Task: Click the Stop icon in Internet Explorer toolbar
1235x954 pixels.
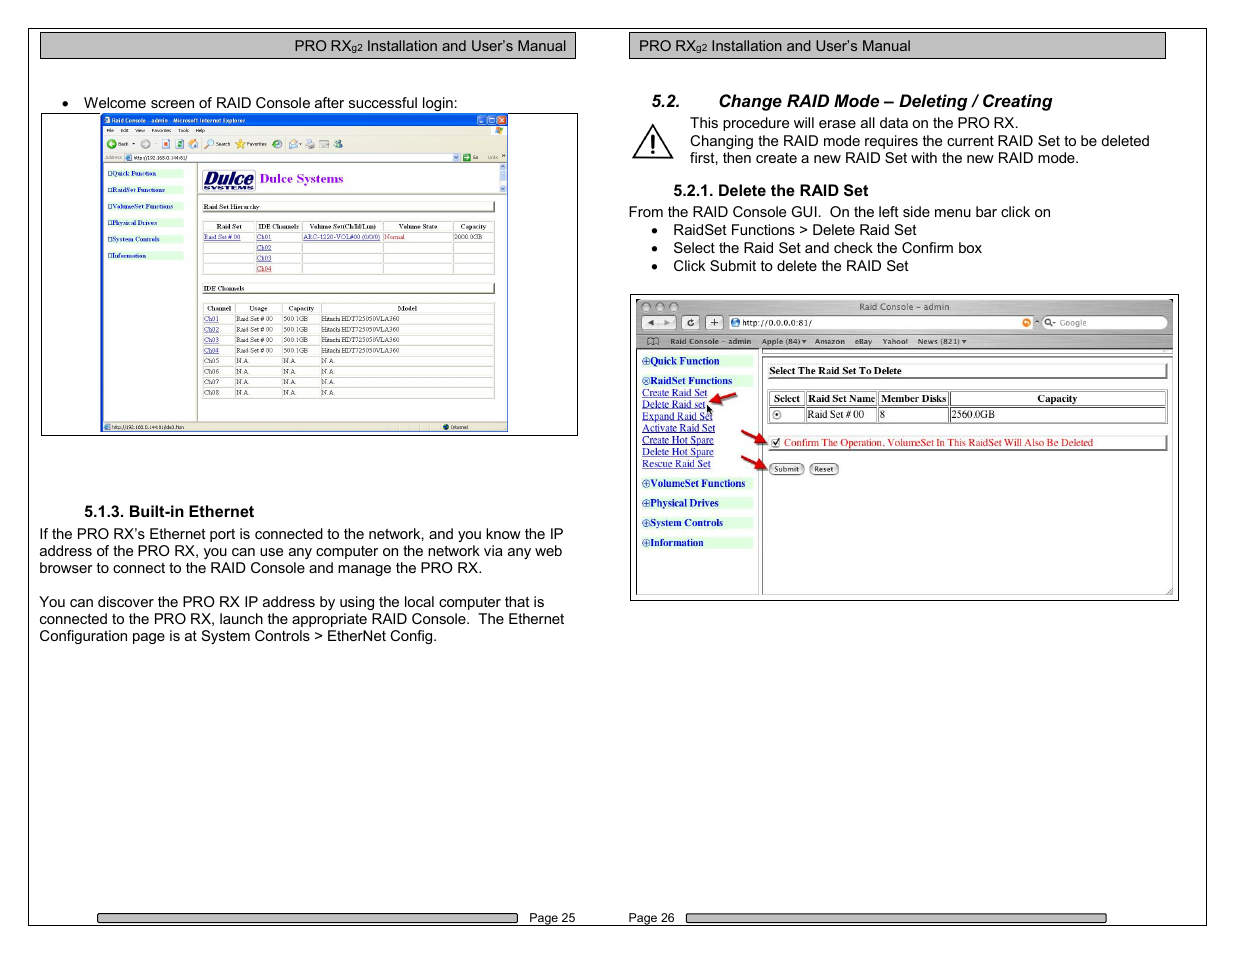Action: click(x=166, y=144)
